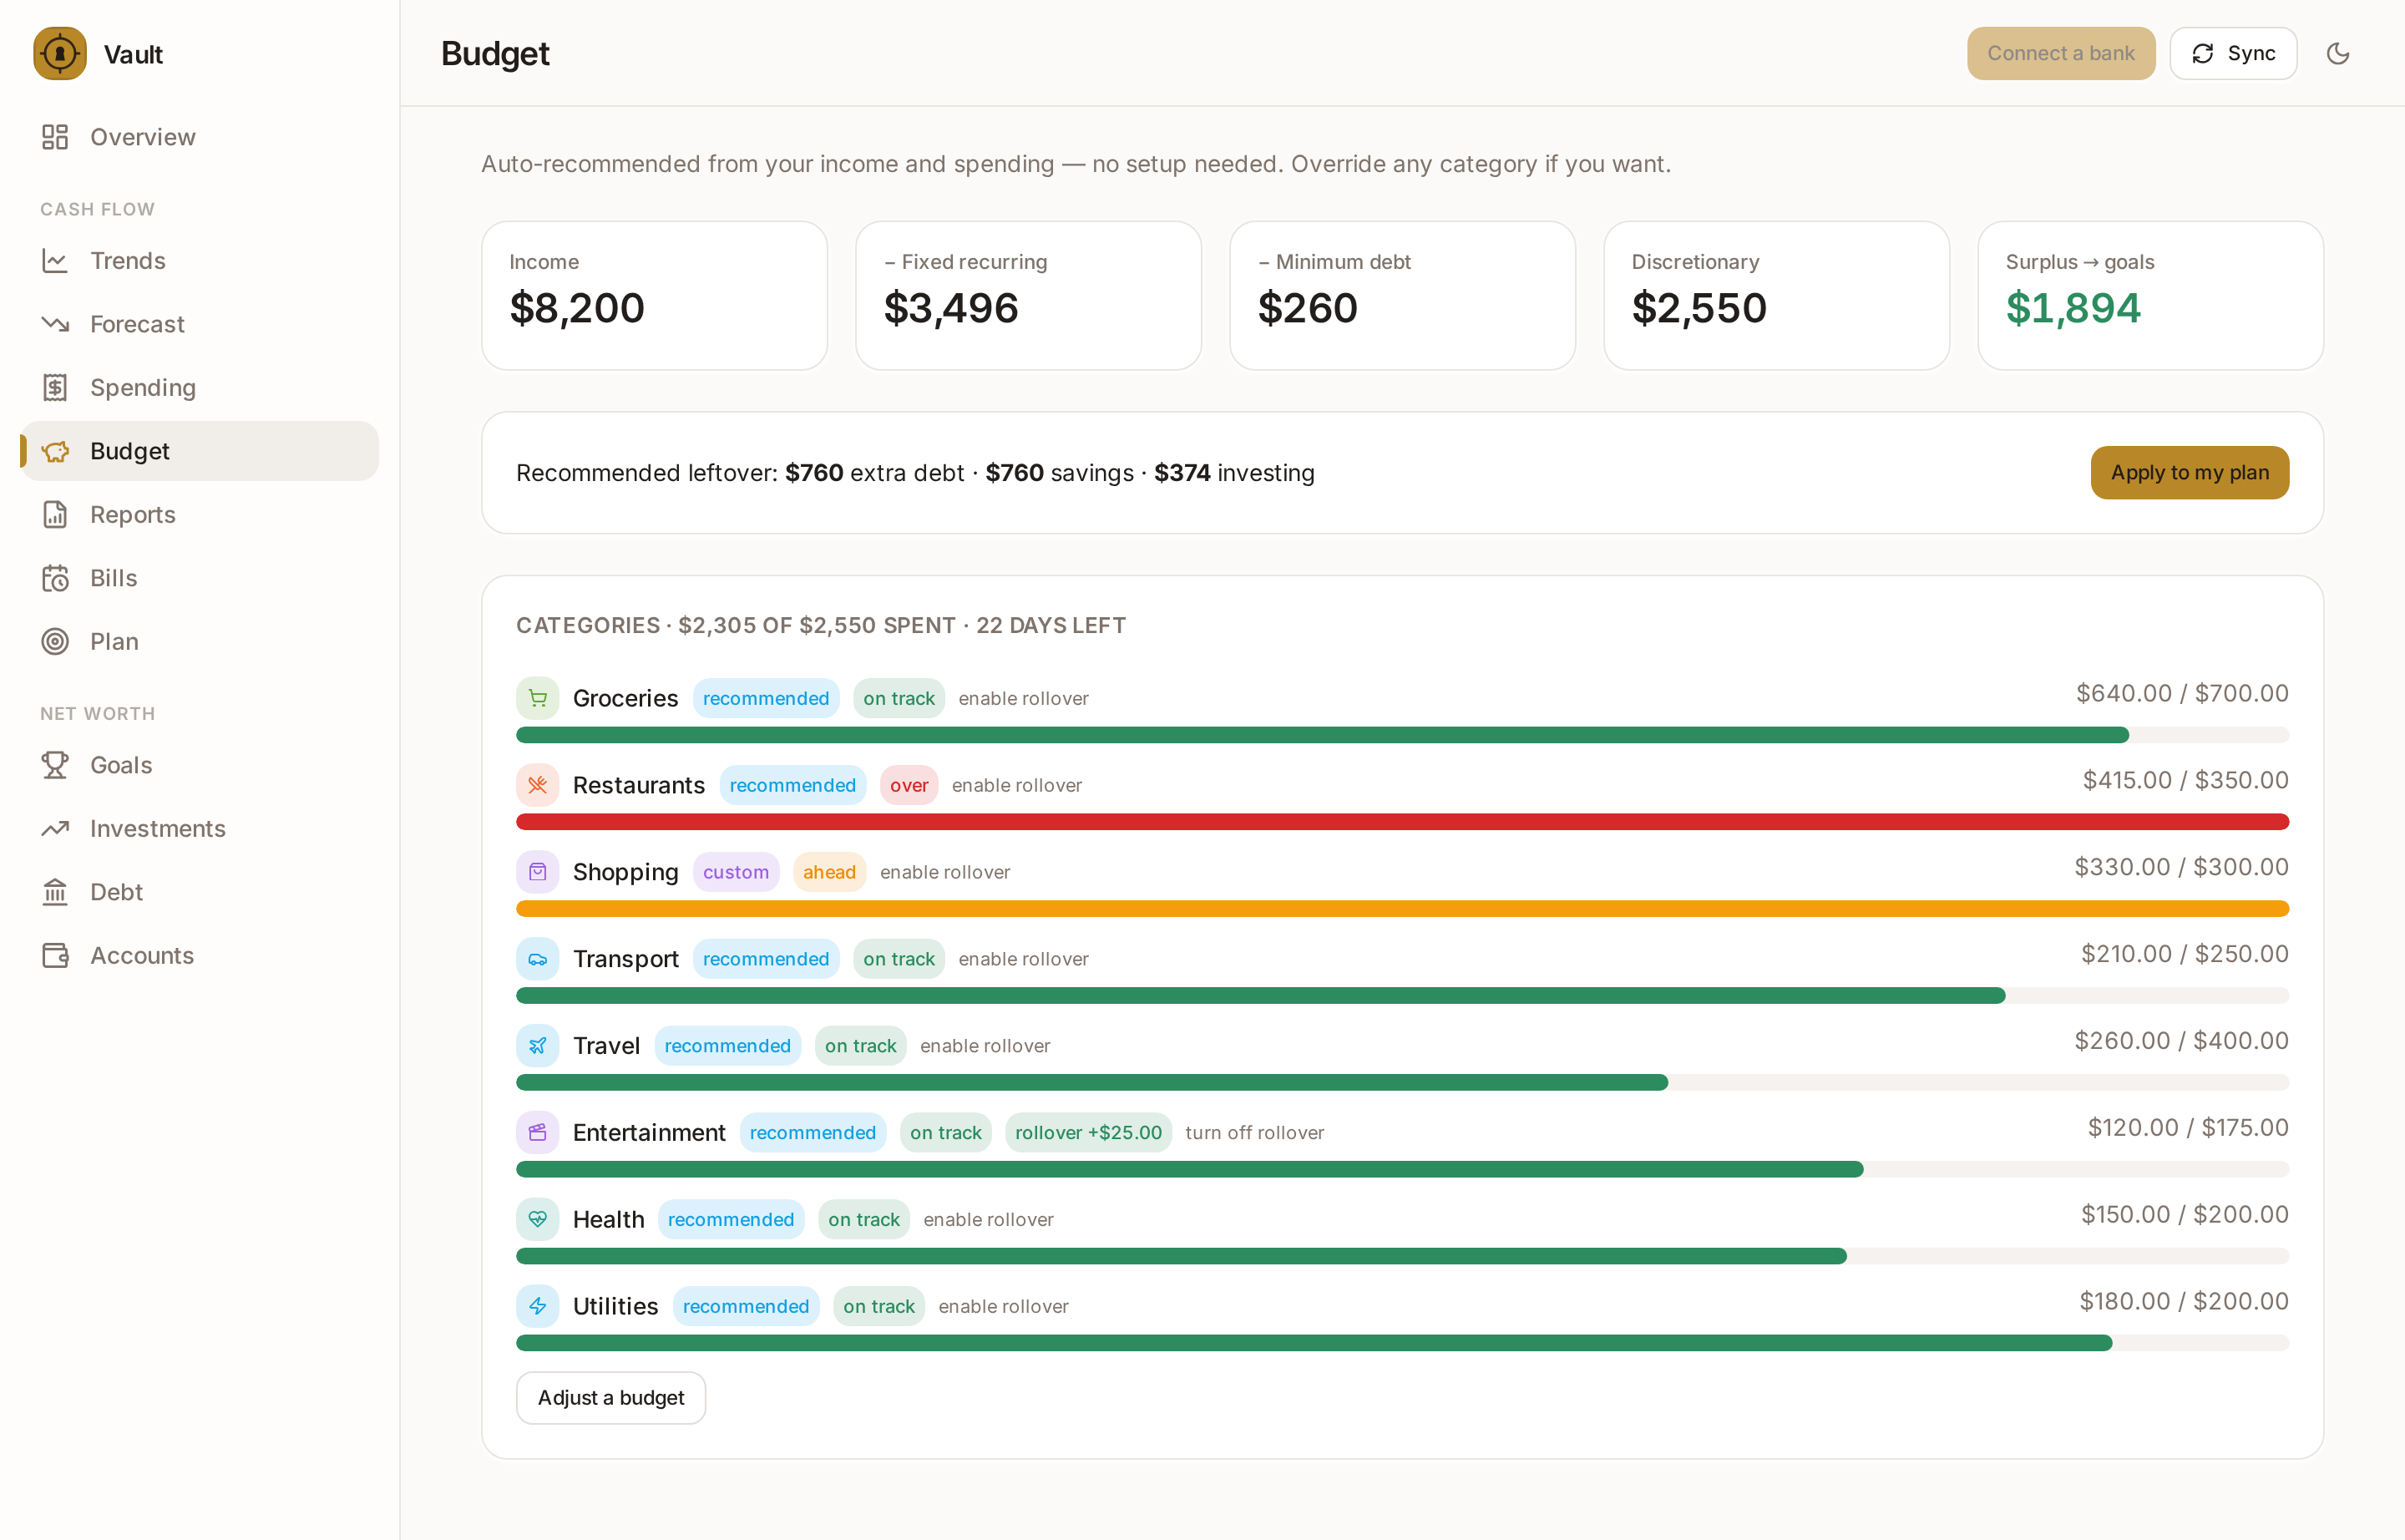This screenshot has height=1540, width=2405.
Task: Click the Entertainment clapperboard icon
Action: pyautogui.click(x=538, y=1133)
